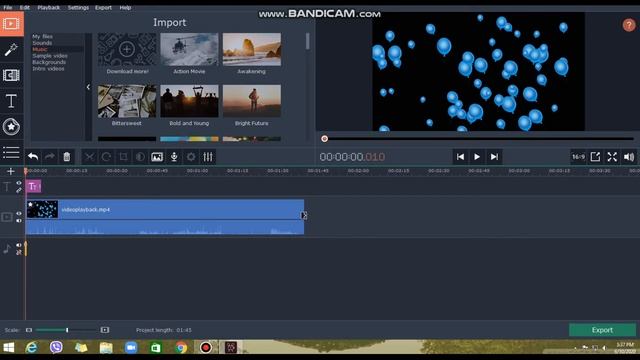Toggle music track link icon
Screen dimensions: 640x360
pyautogui.click(x=19, y=253)
